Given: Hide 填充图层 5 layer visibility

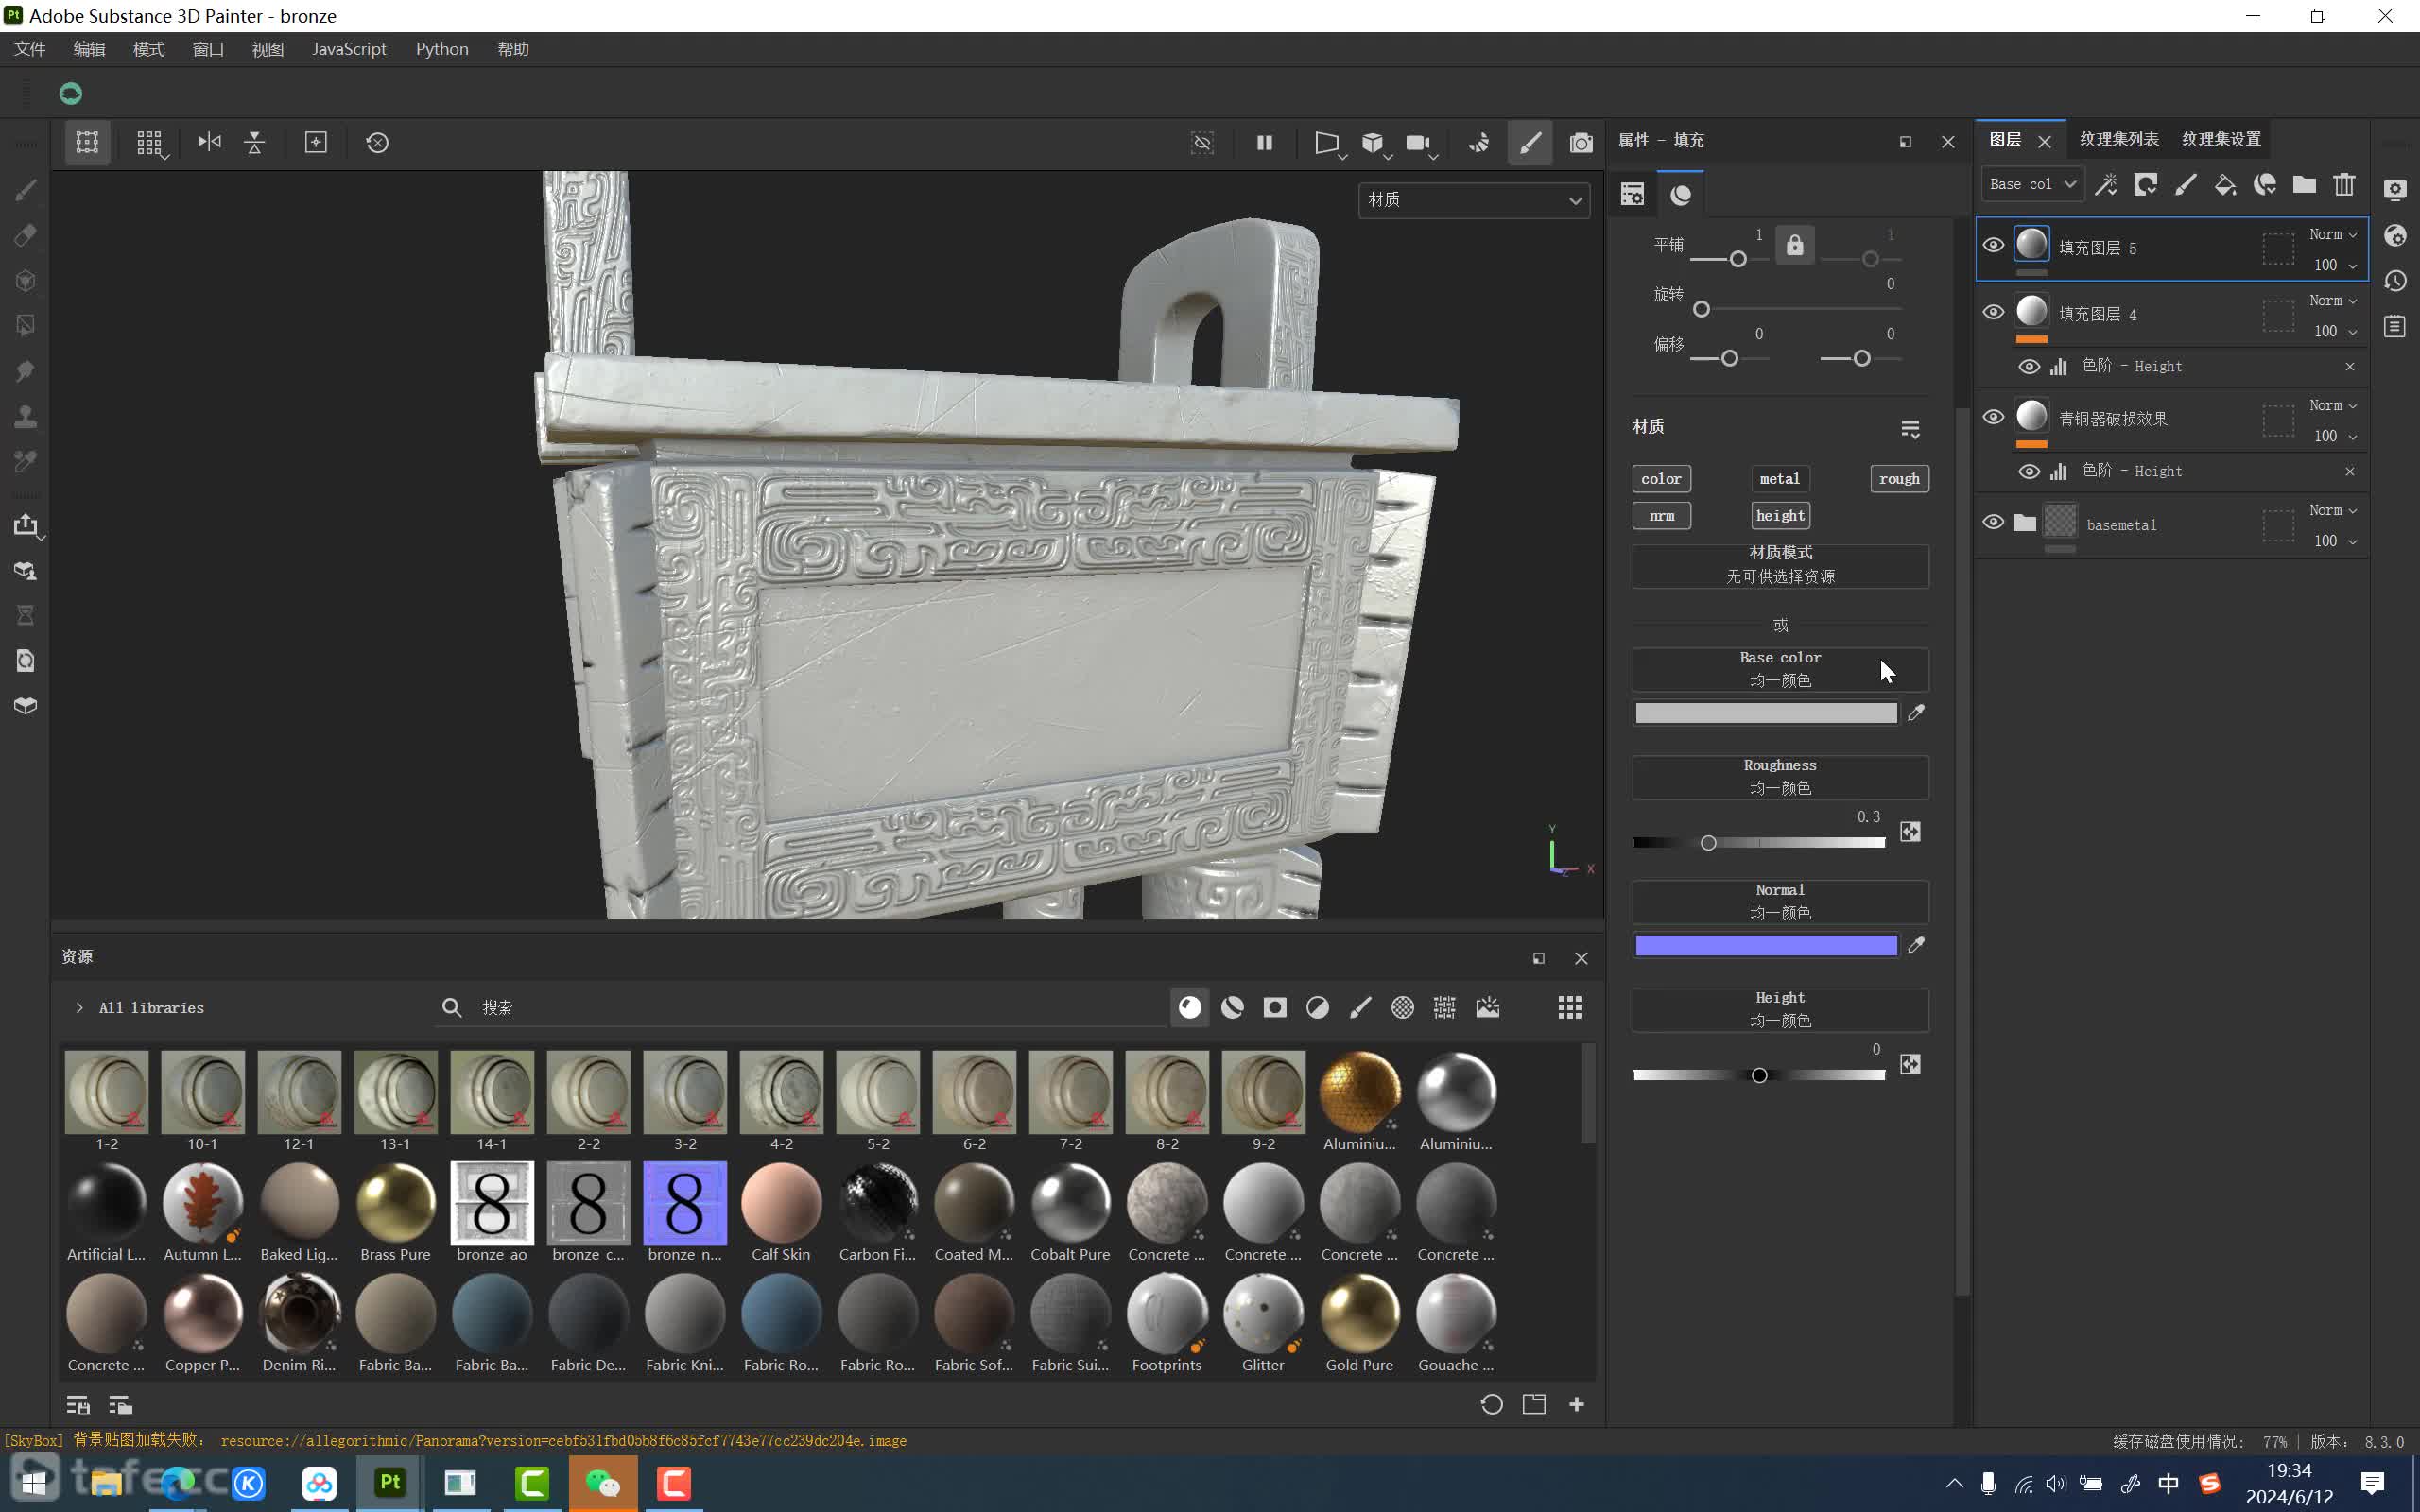Looking at the screenshot, I should click(1993, 245).
